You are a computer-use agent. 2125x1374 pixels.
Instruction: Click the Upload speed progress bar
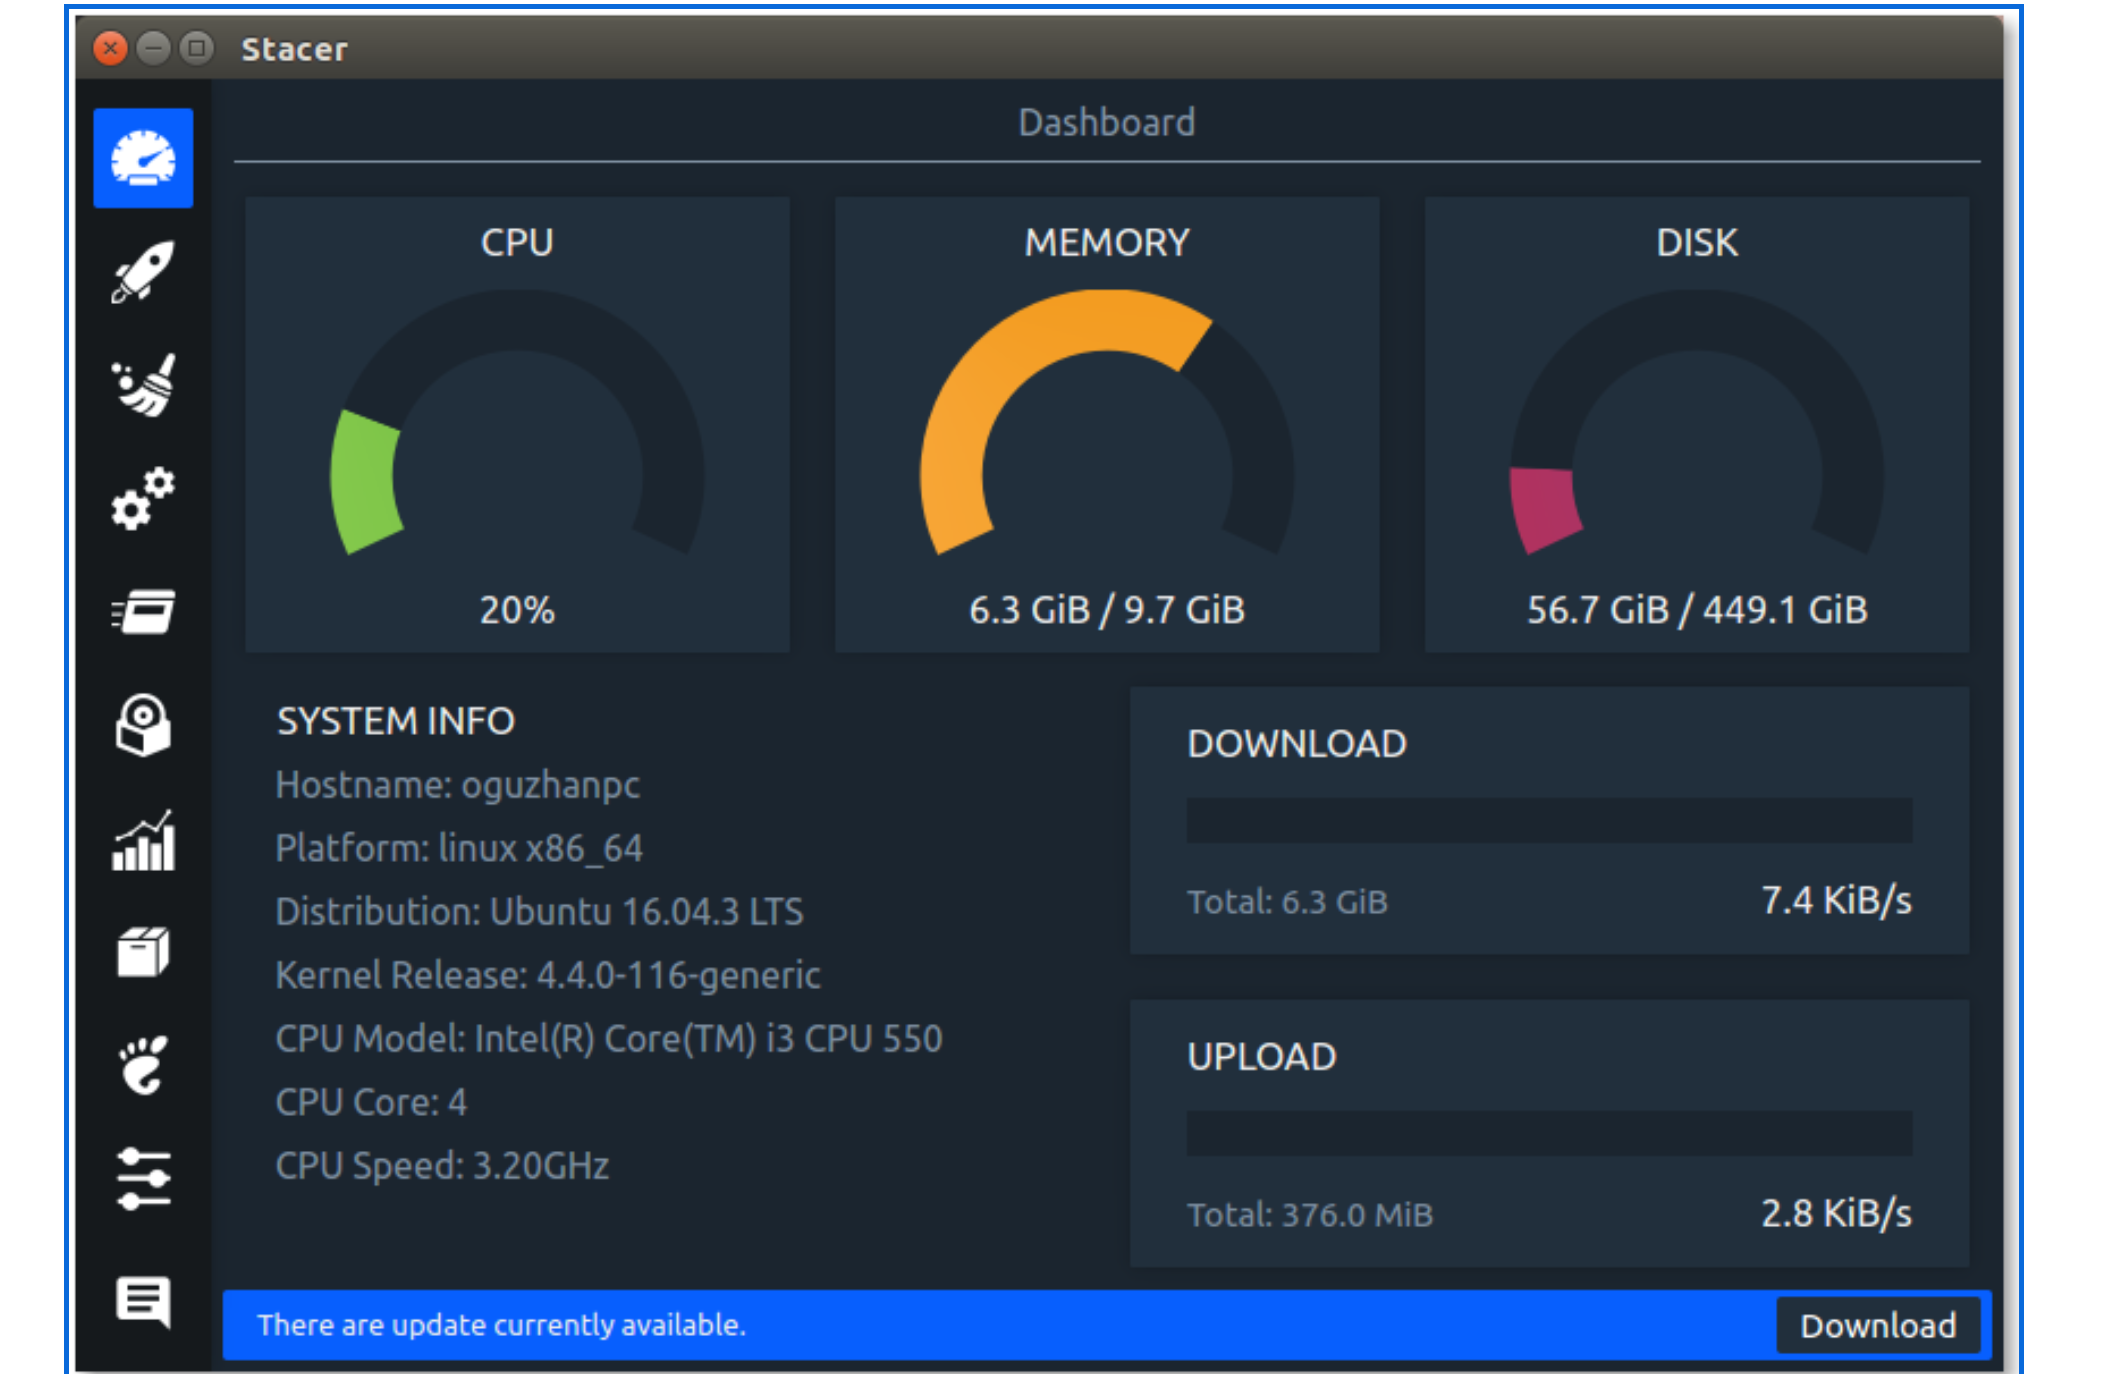[1549, 1133]
